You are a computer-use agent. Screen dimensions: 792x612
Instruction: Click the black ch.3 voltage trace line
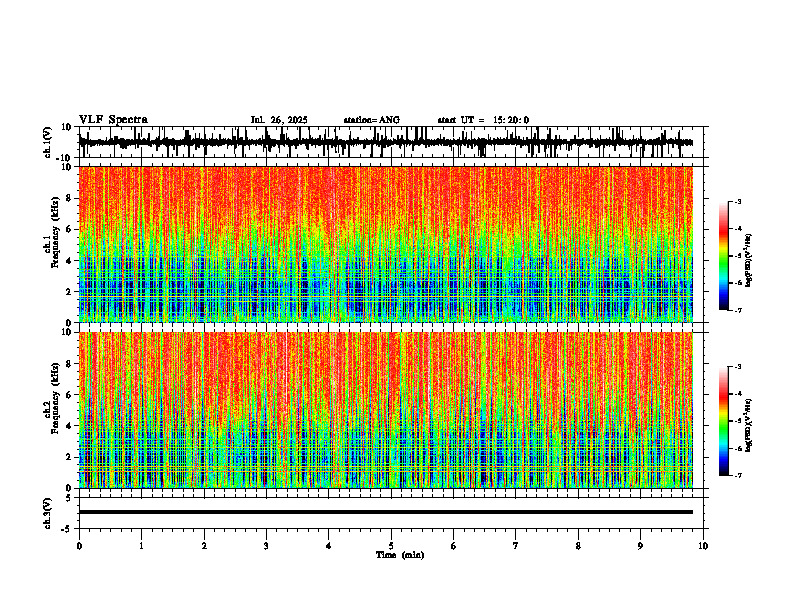click(x=385, y=512)
